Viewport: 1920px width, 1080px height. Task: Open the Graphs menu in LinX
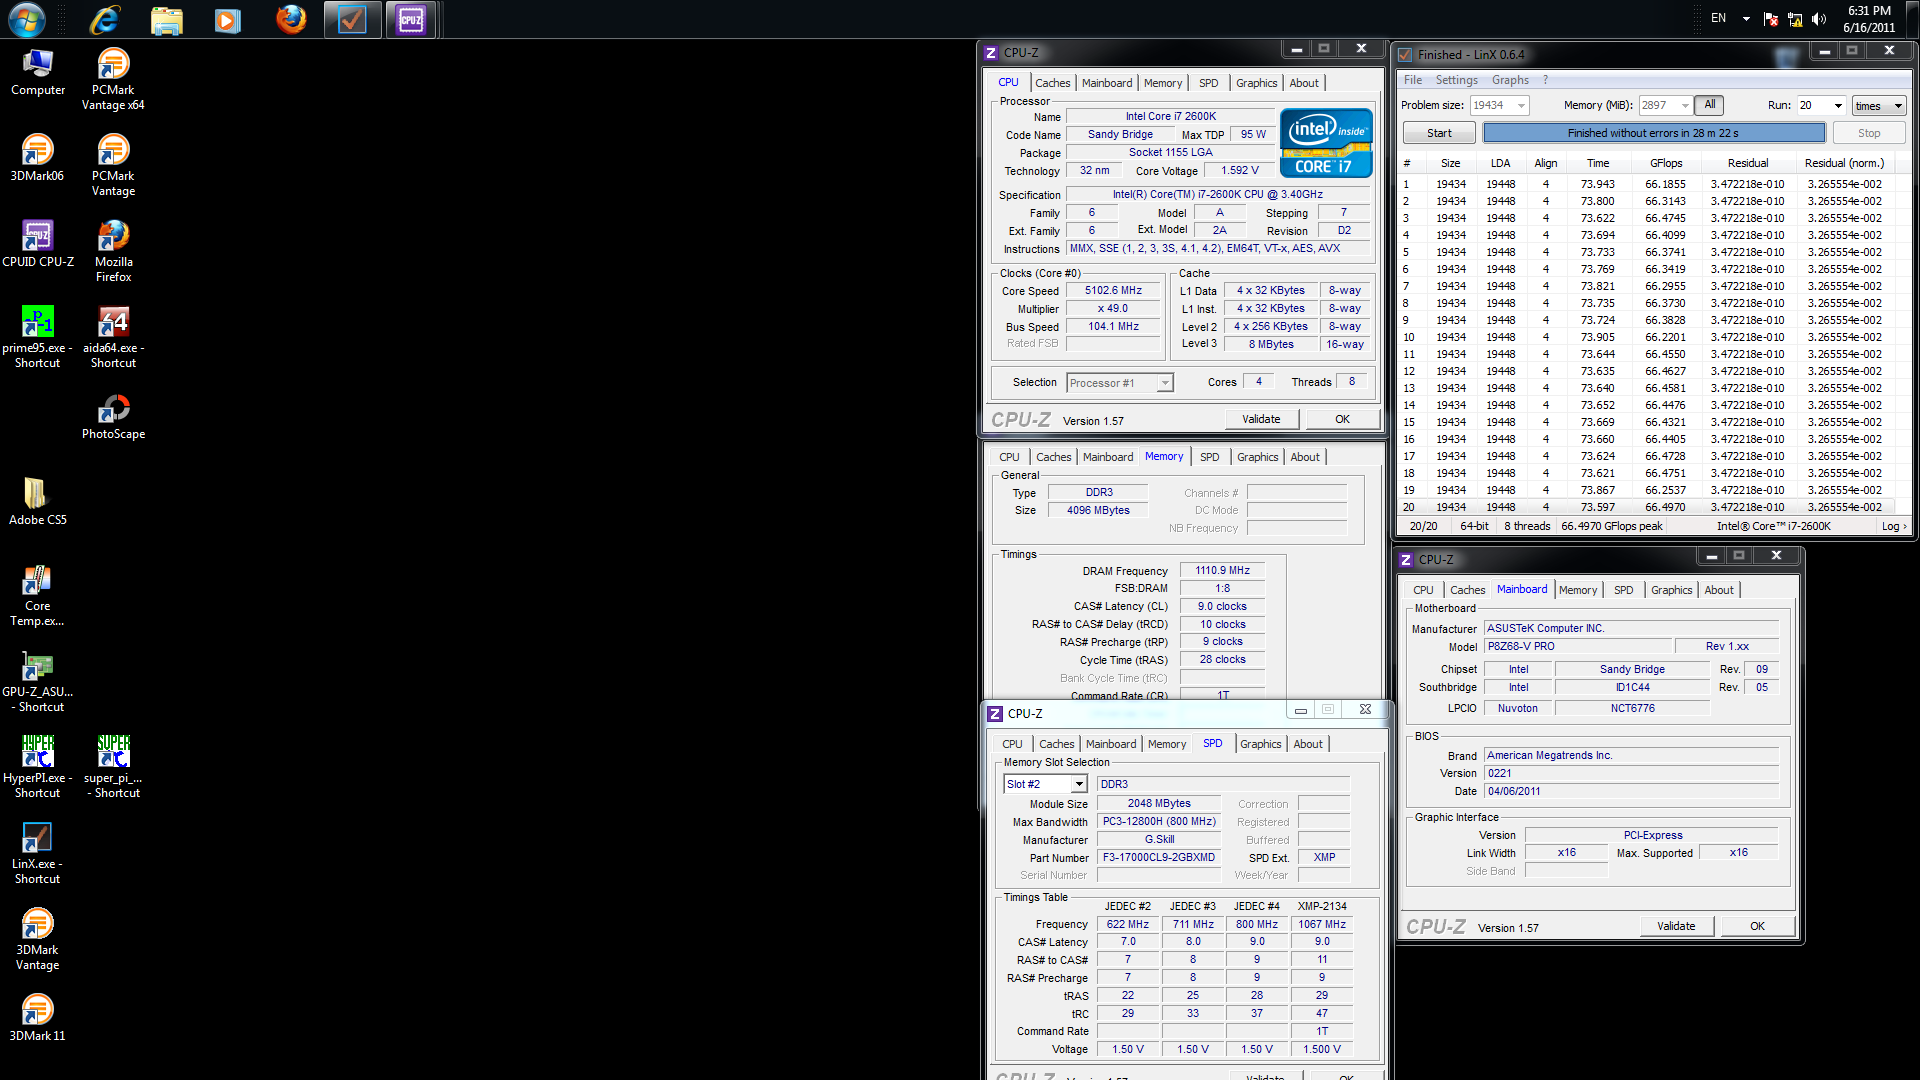[x=1509, y=80]
